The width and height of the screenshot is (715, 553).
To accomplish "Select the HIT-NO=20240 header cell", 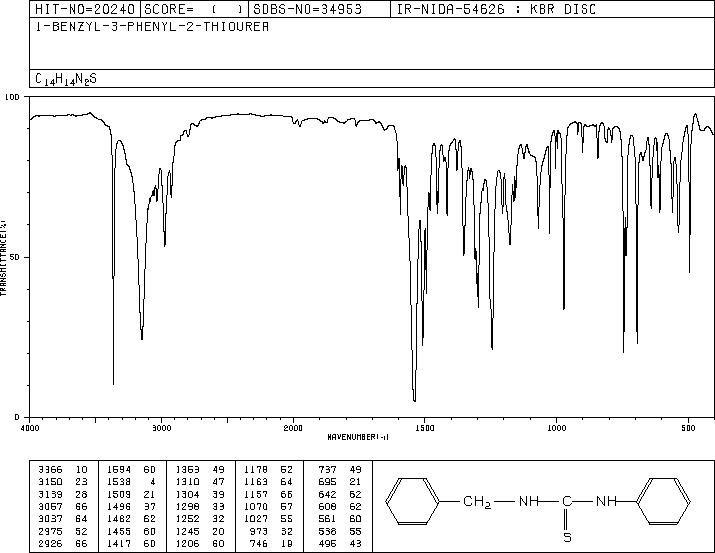I will click(85, 9).
